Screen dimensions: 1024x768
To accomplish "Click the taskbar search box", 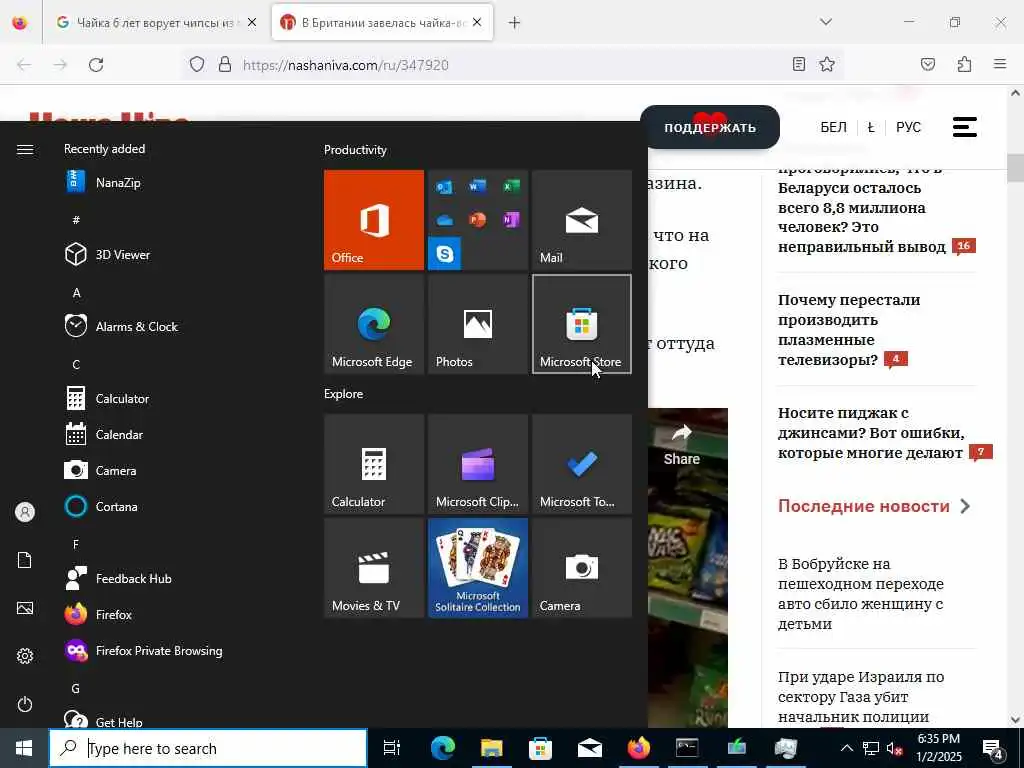I will click(x=208, y=748).
